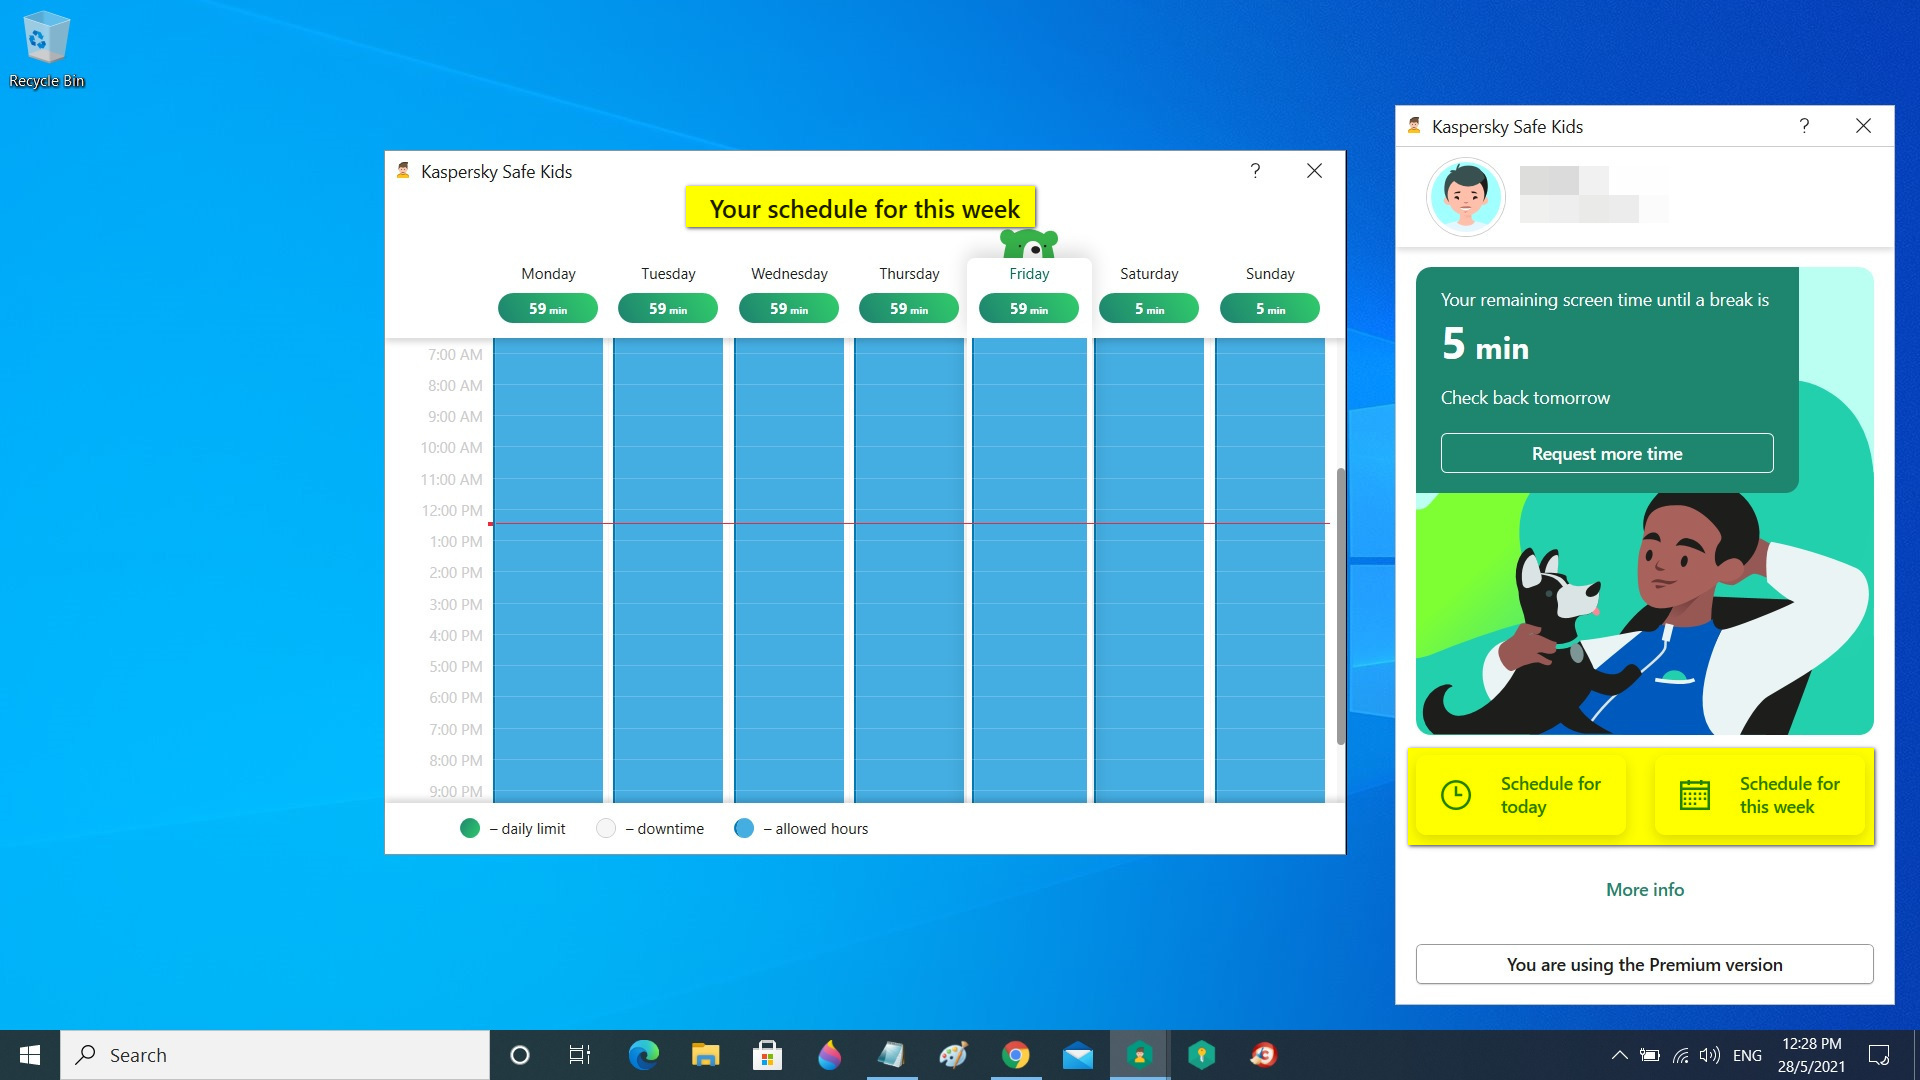Click Premium version status button
Viewport: 1920px width, 1080px height.
1644,964
